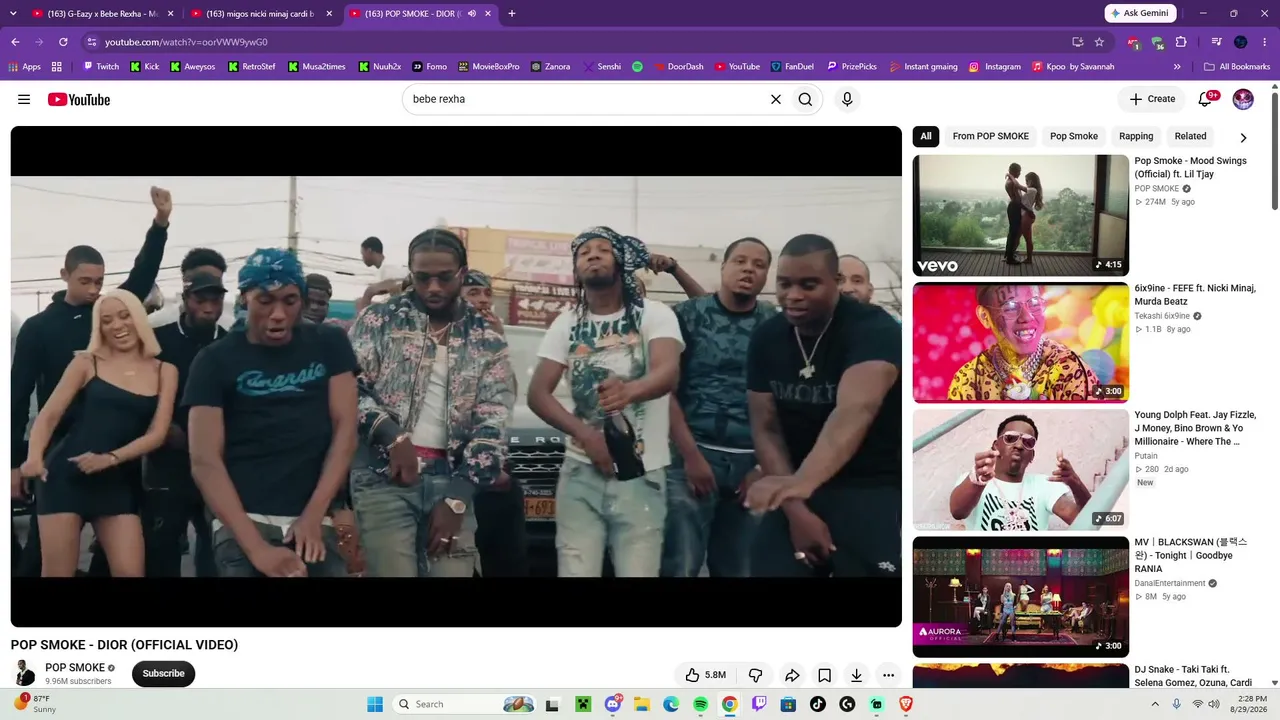Open the Mood Swings video thumbnail
This screenshot has height=720, width=1280.
pyautogui.click(x=1021, y=215)
